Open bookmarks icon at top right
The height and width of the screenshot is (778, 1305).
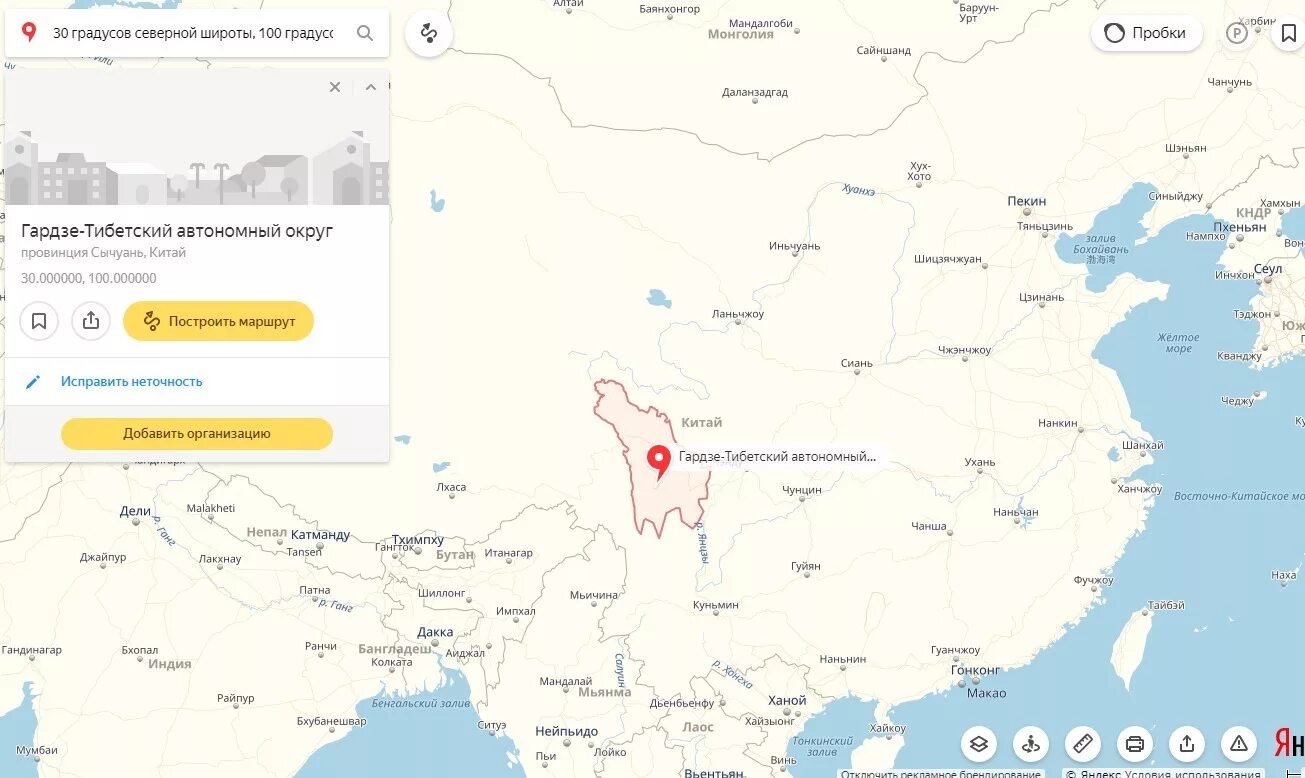click(1288, 33)
